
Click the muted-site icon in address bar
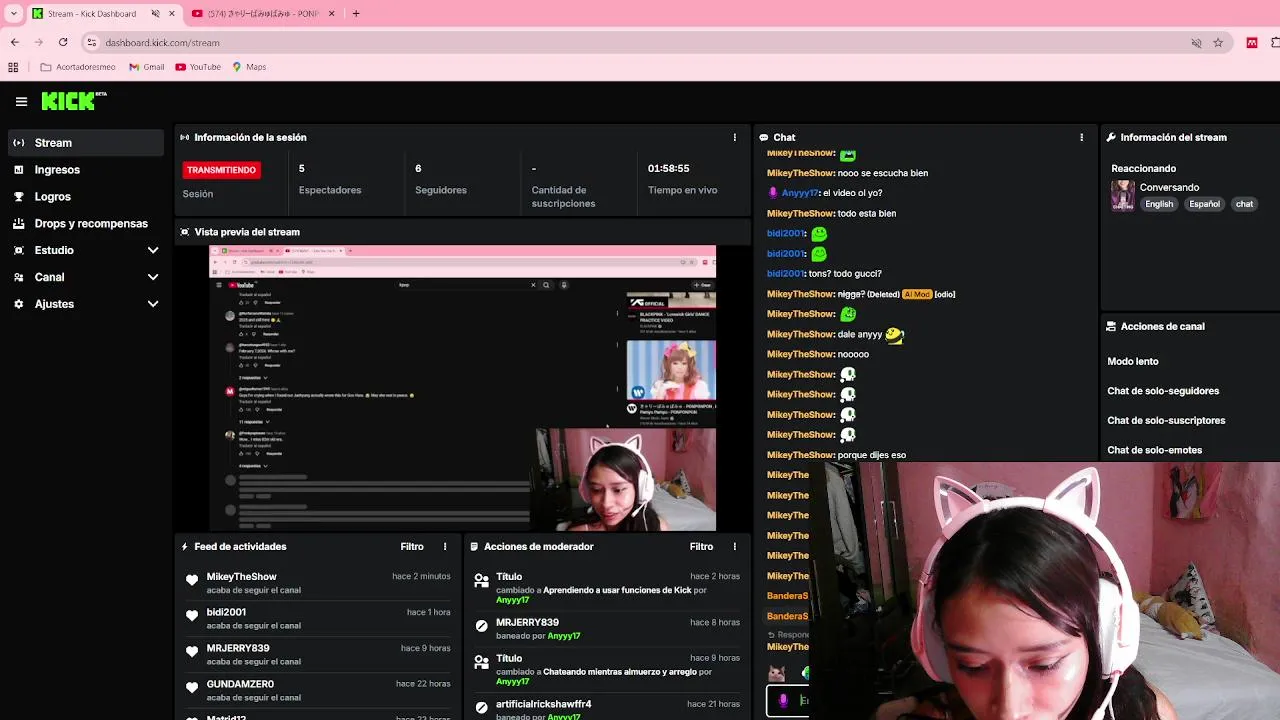(x=1196, y=43)
